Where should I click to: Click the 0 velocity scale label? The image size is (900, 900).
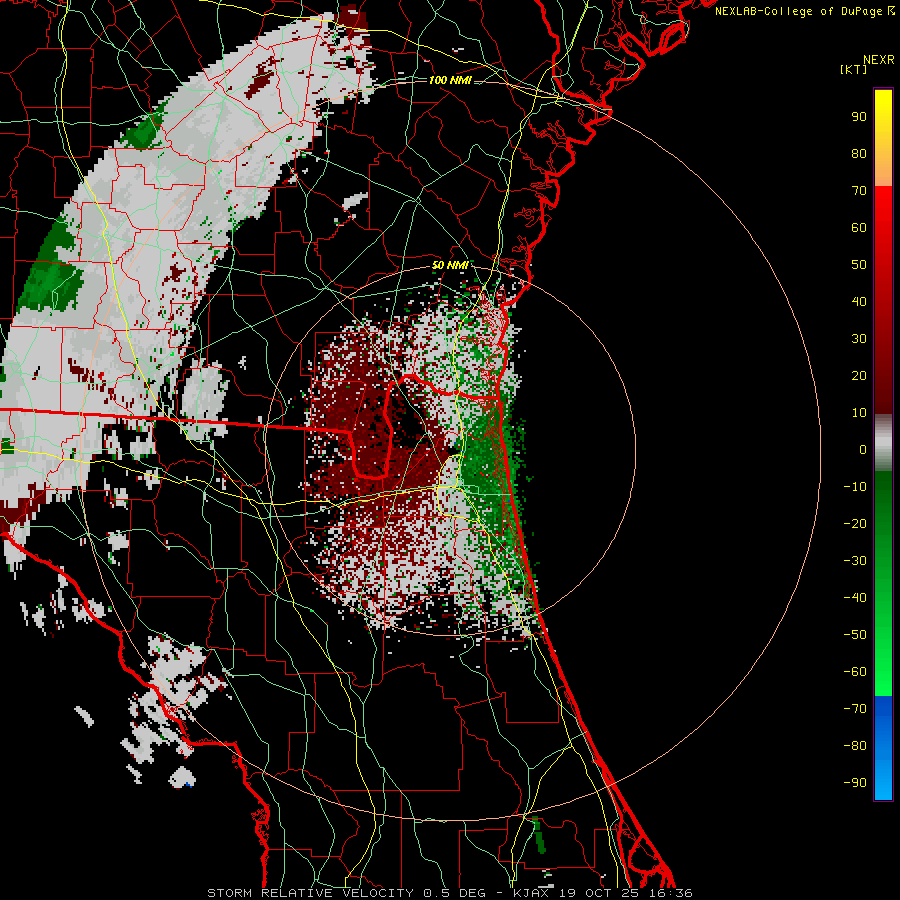click(863, 450)
